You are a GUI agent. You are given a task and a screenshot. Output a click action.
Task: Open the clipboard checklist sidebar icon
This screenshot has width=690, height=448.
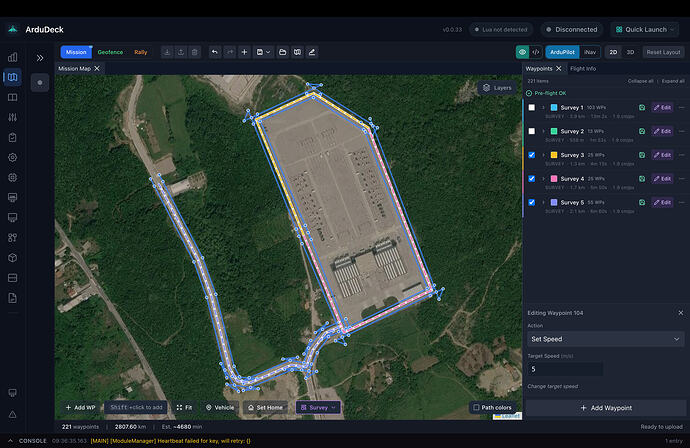click(13, 138)
